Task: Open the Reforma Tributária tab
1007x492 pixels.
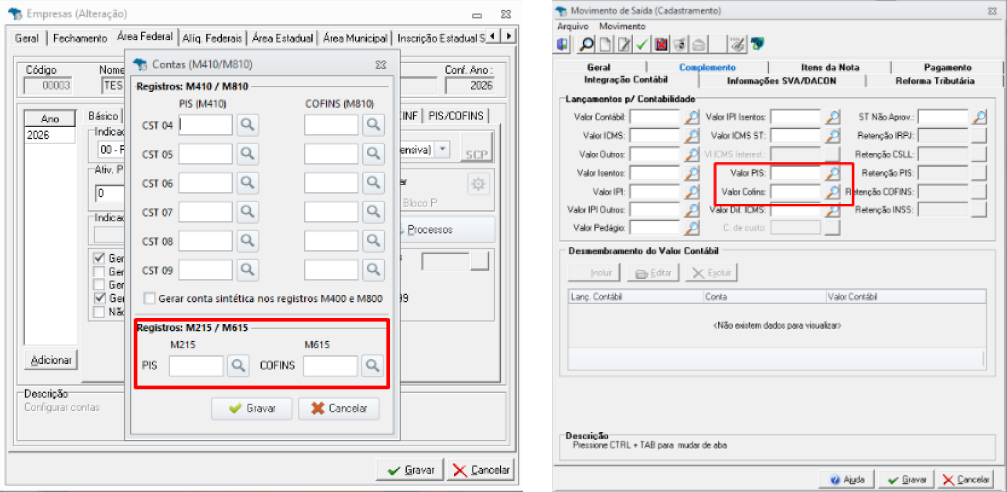Action: [x=934, y=81]
